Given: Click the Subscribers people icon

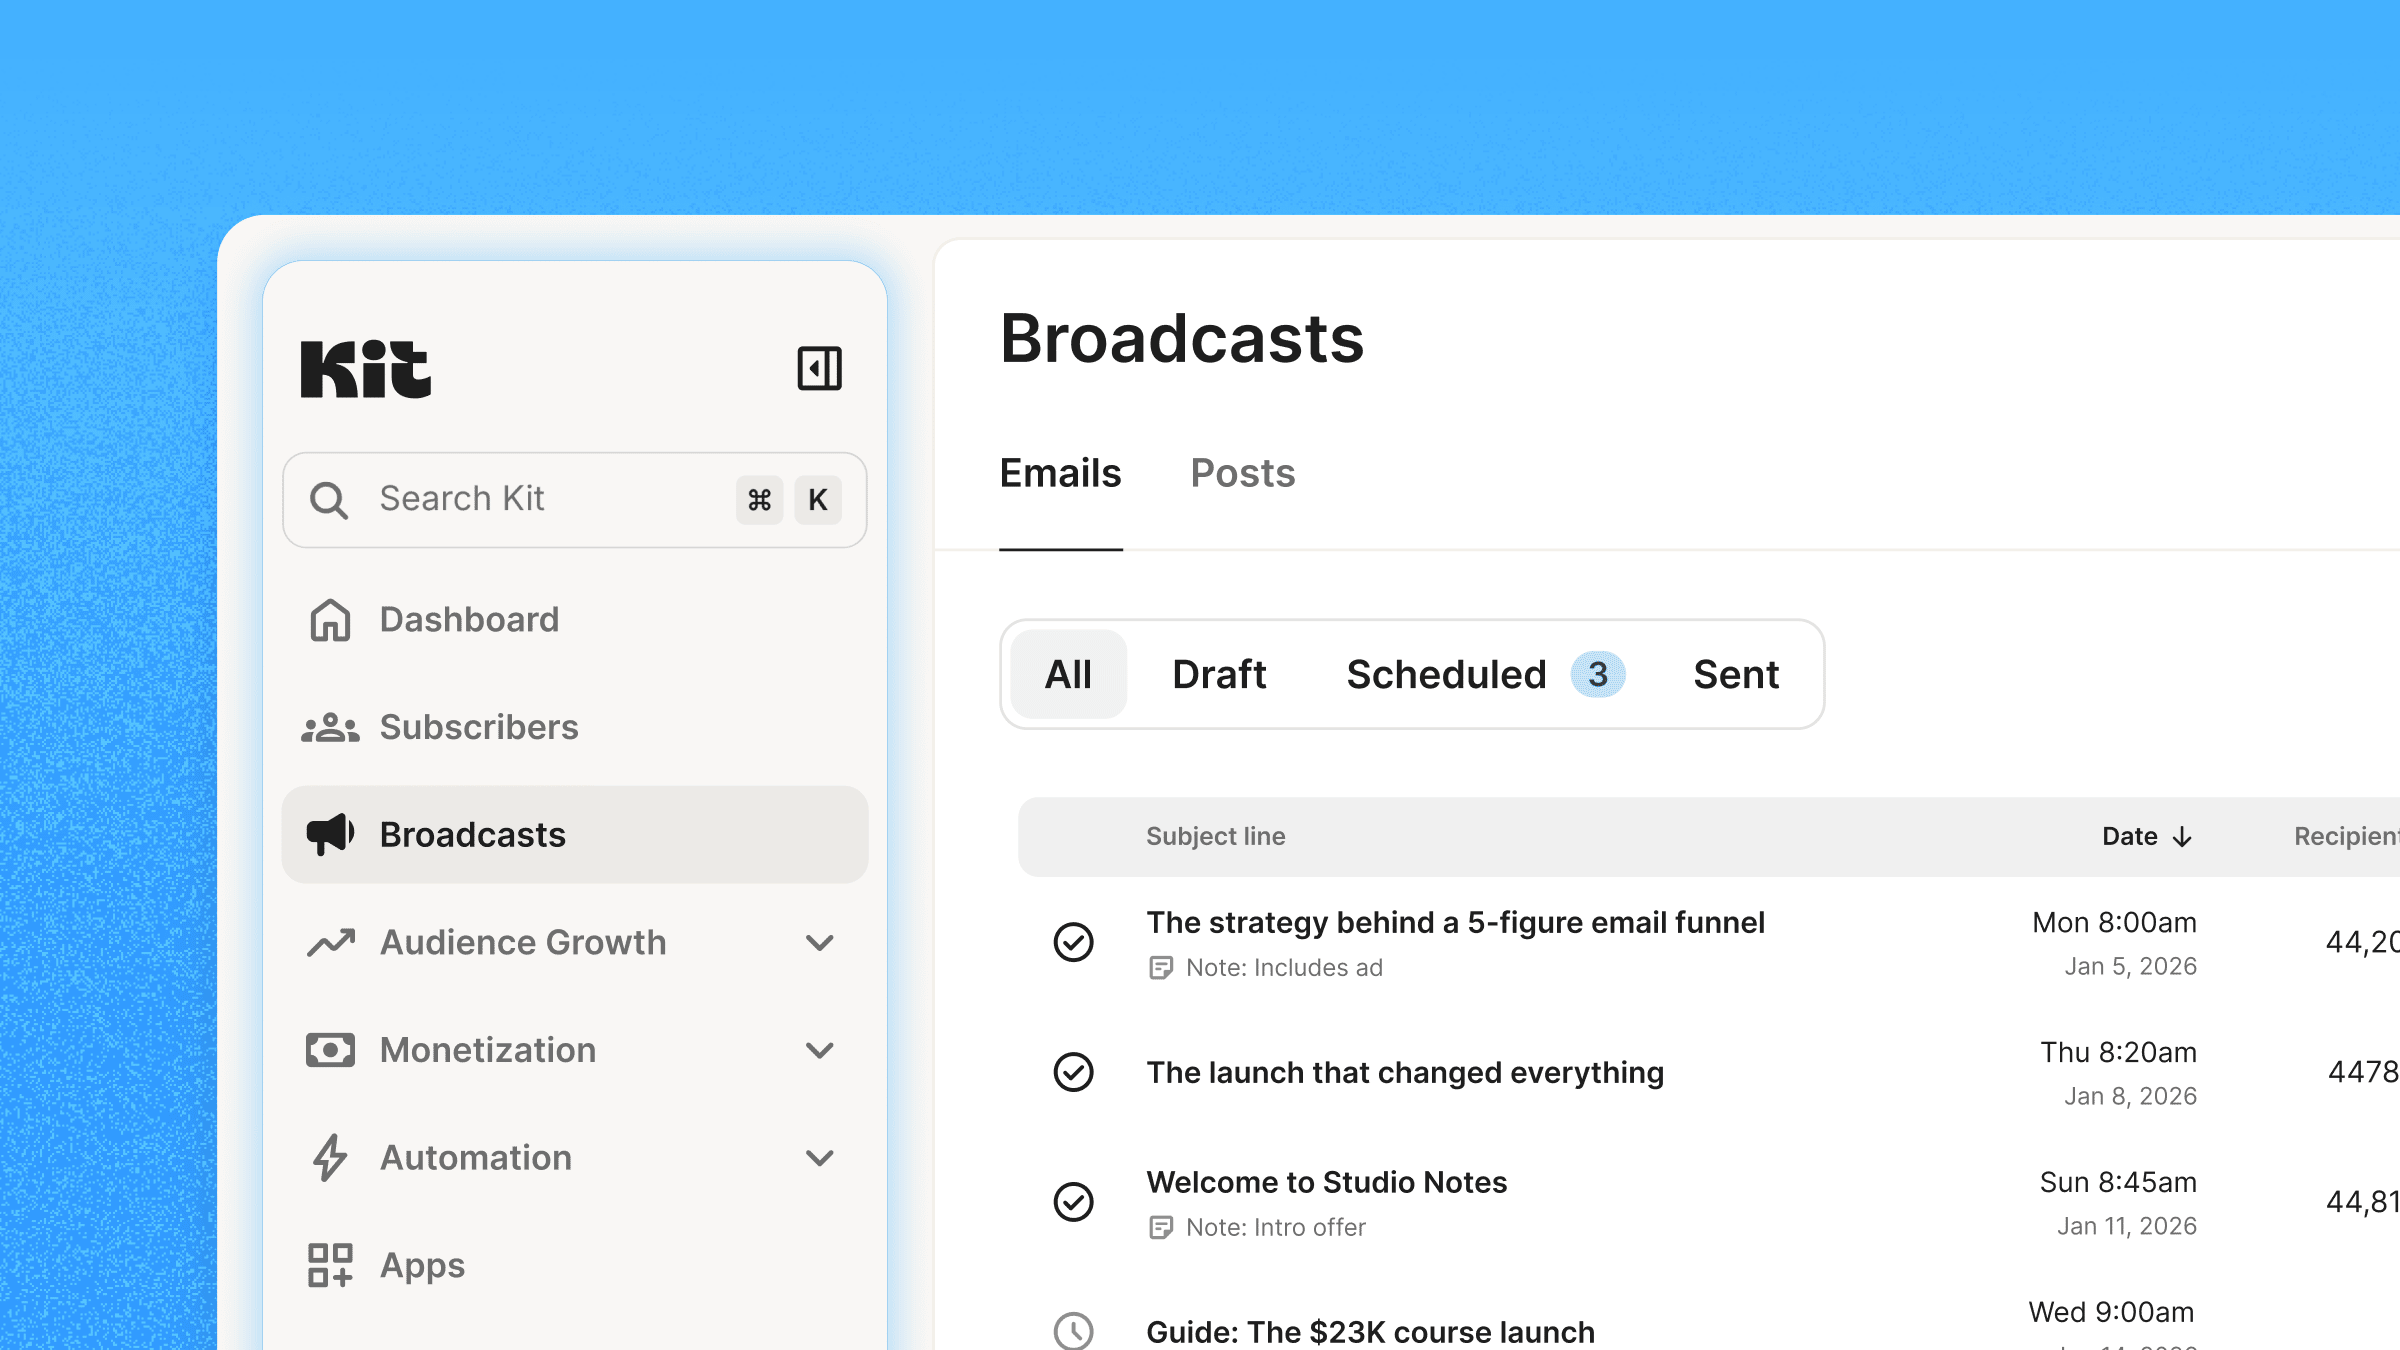Looking at the screenshot, I should [x=330, y=727].
